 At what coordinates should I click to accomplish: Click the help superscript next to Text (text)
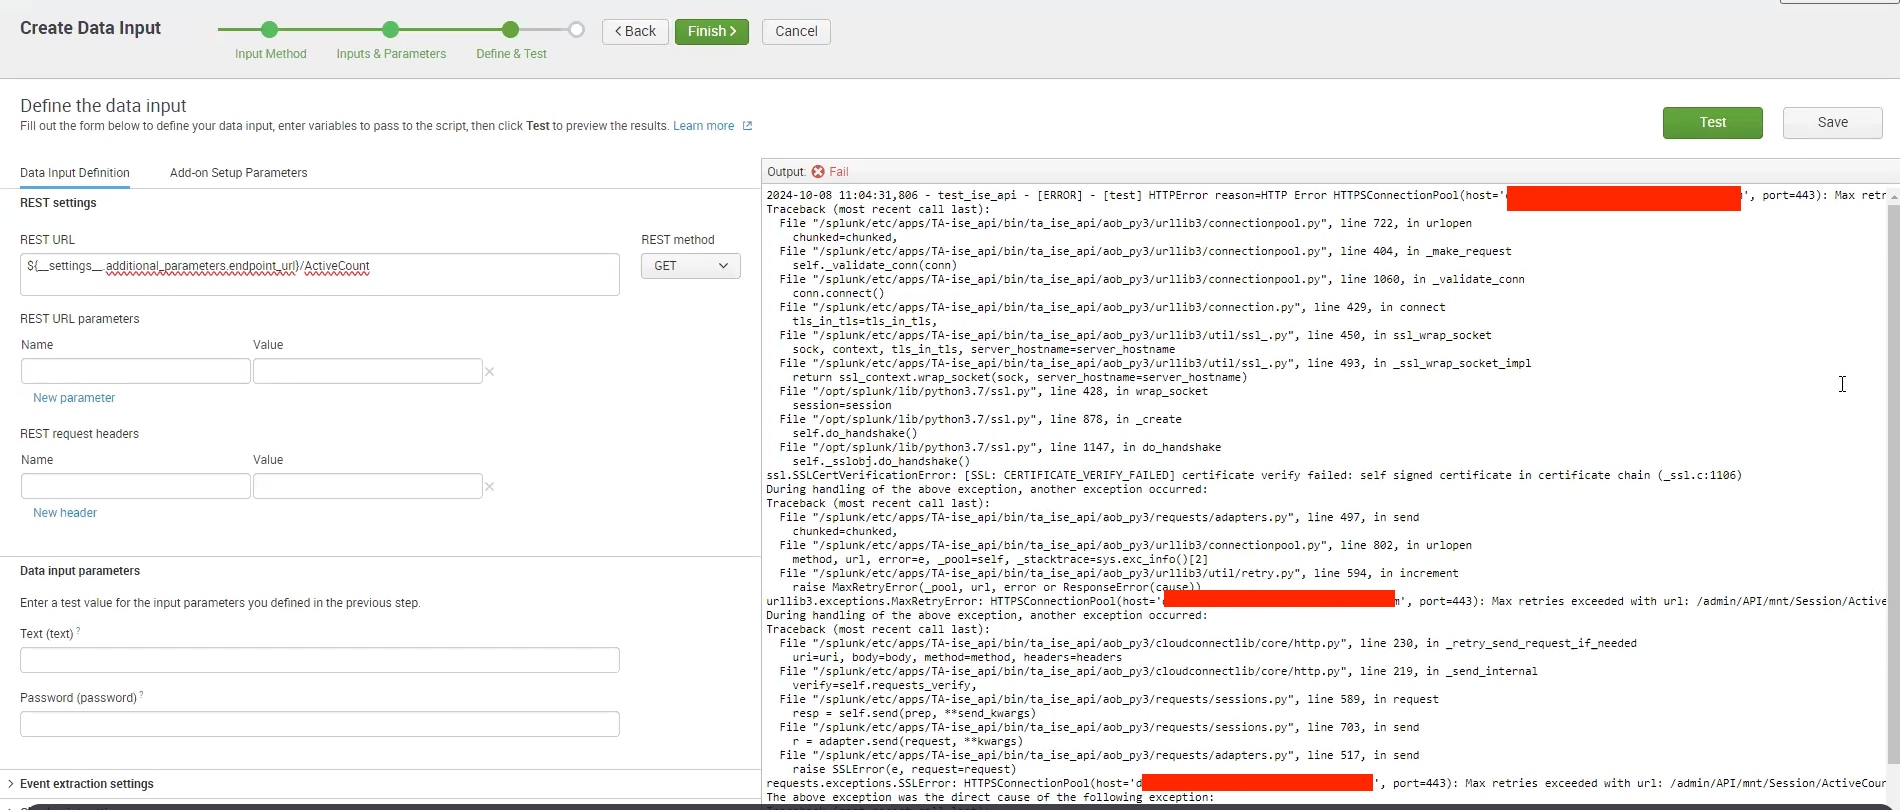(78, 631)
